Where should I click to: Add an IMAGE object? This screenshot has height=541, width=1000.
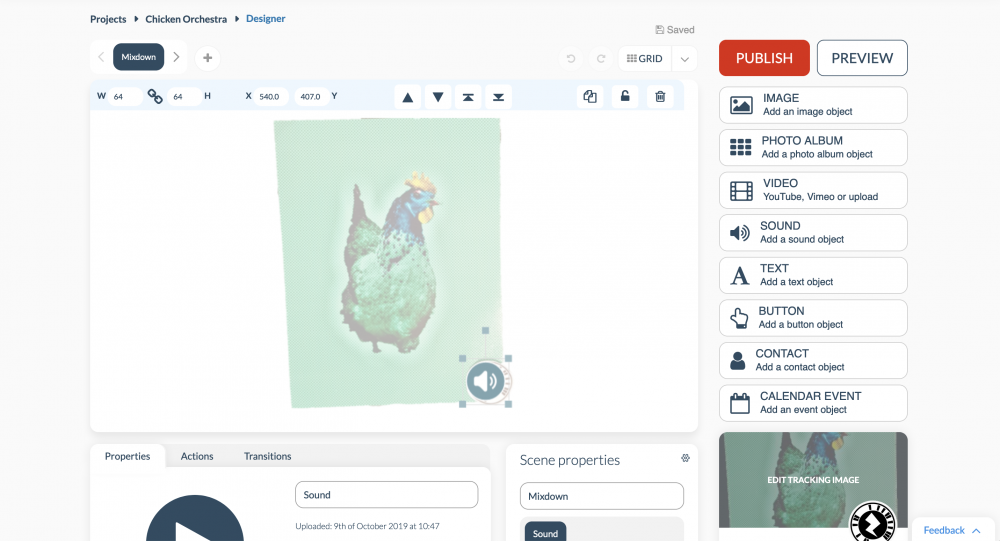(813, 105)
